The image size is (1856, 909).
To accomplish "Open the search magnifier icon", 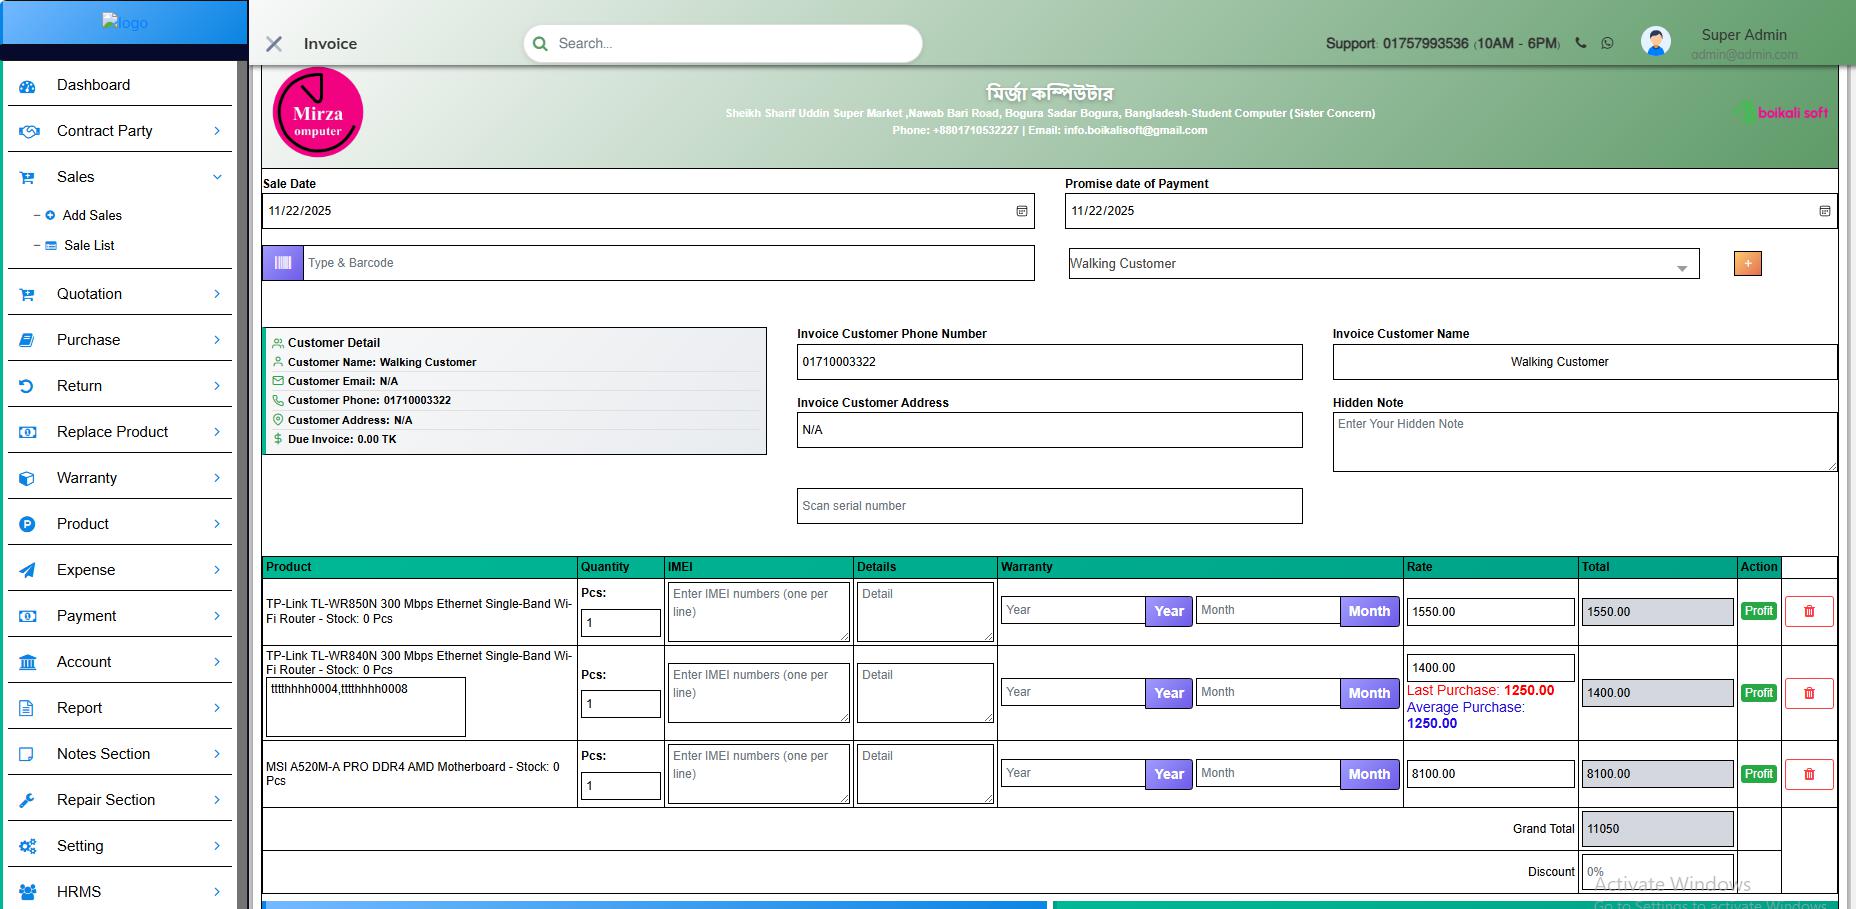I will click(540, 44).
